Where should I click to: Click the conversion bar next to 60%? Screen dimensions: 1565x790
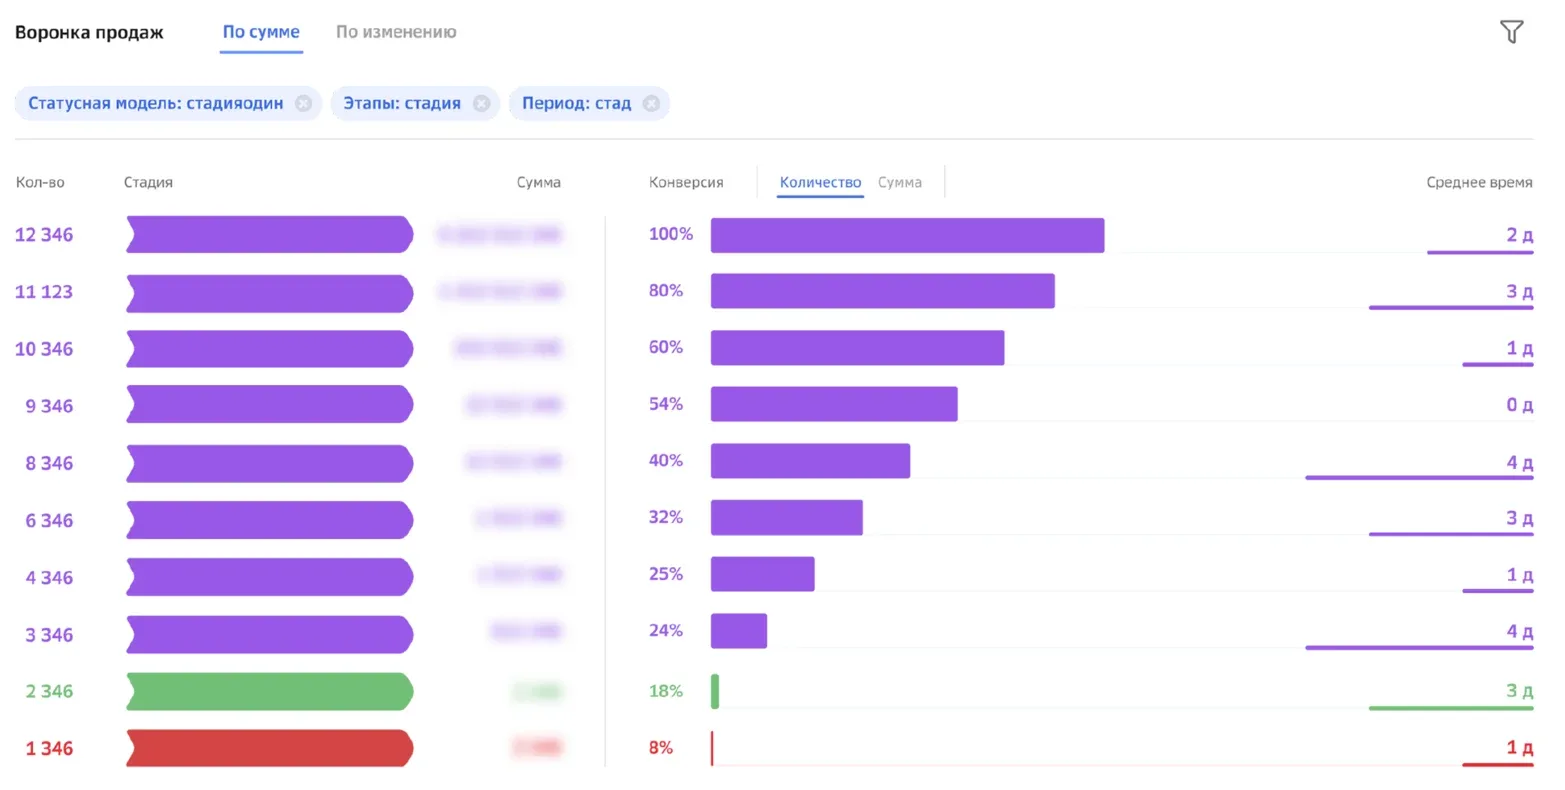pyautogui.click(x=857, y=348)
